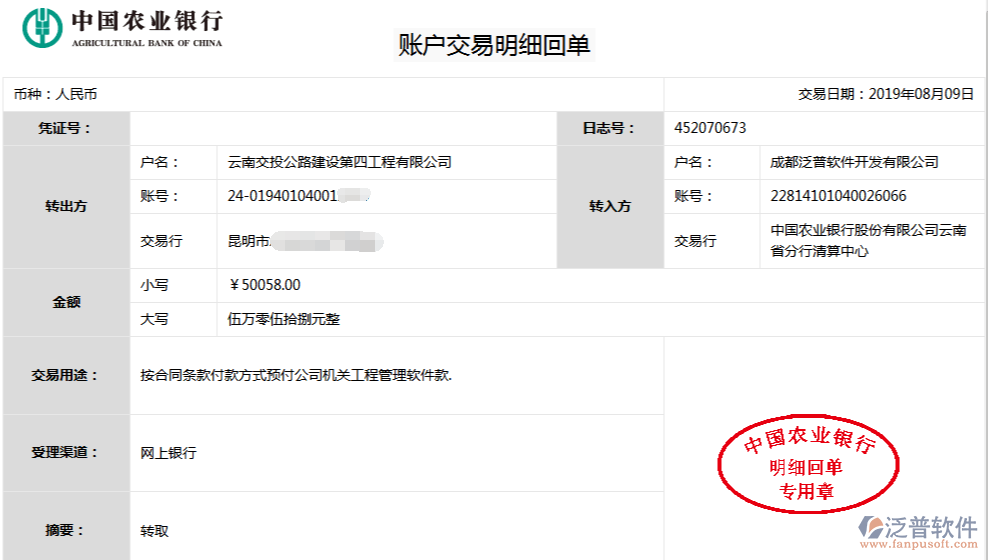The height and width of the screenshot is (560, 988).
Task: Select the amount ¥50058.00
Action: click(265, 285)
